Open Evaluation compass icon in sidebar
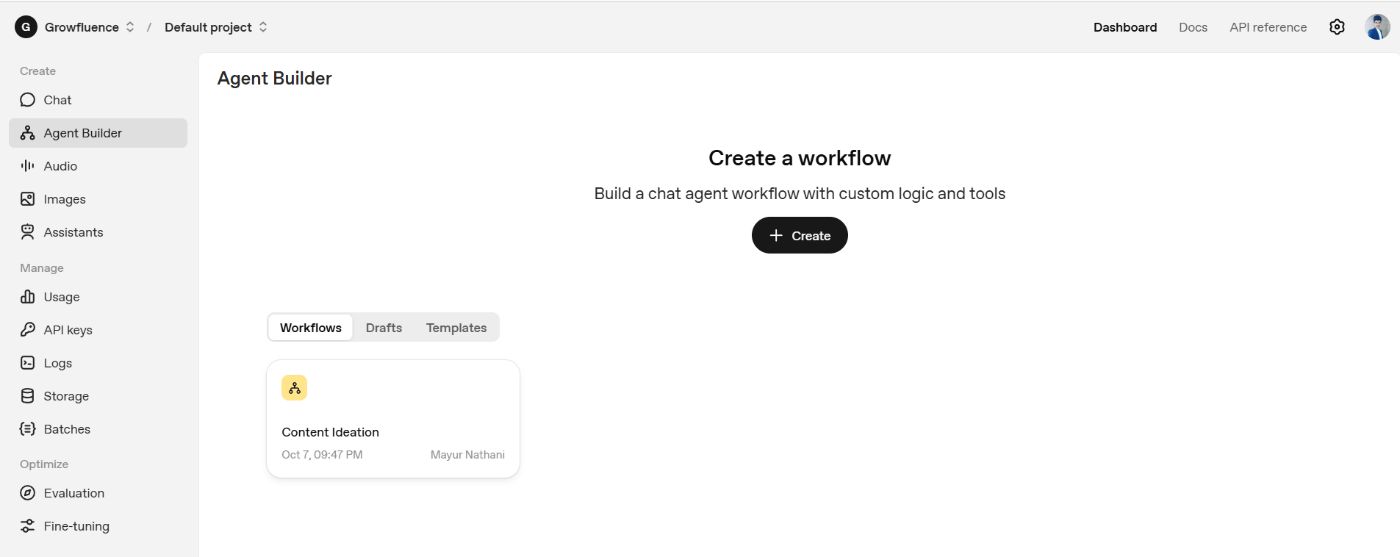The height and width of the screenshot is (557, 1400). 28,493
